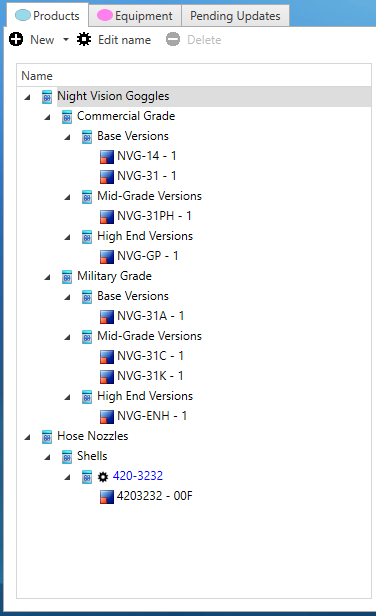Screen dimensions: 376x616
Task: Click the New button label
Action: click(x=42, y=40)
